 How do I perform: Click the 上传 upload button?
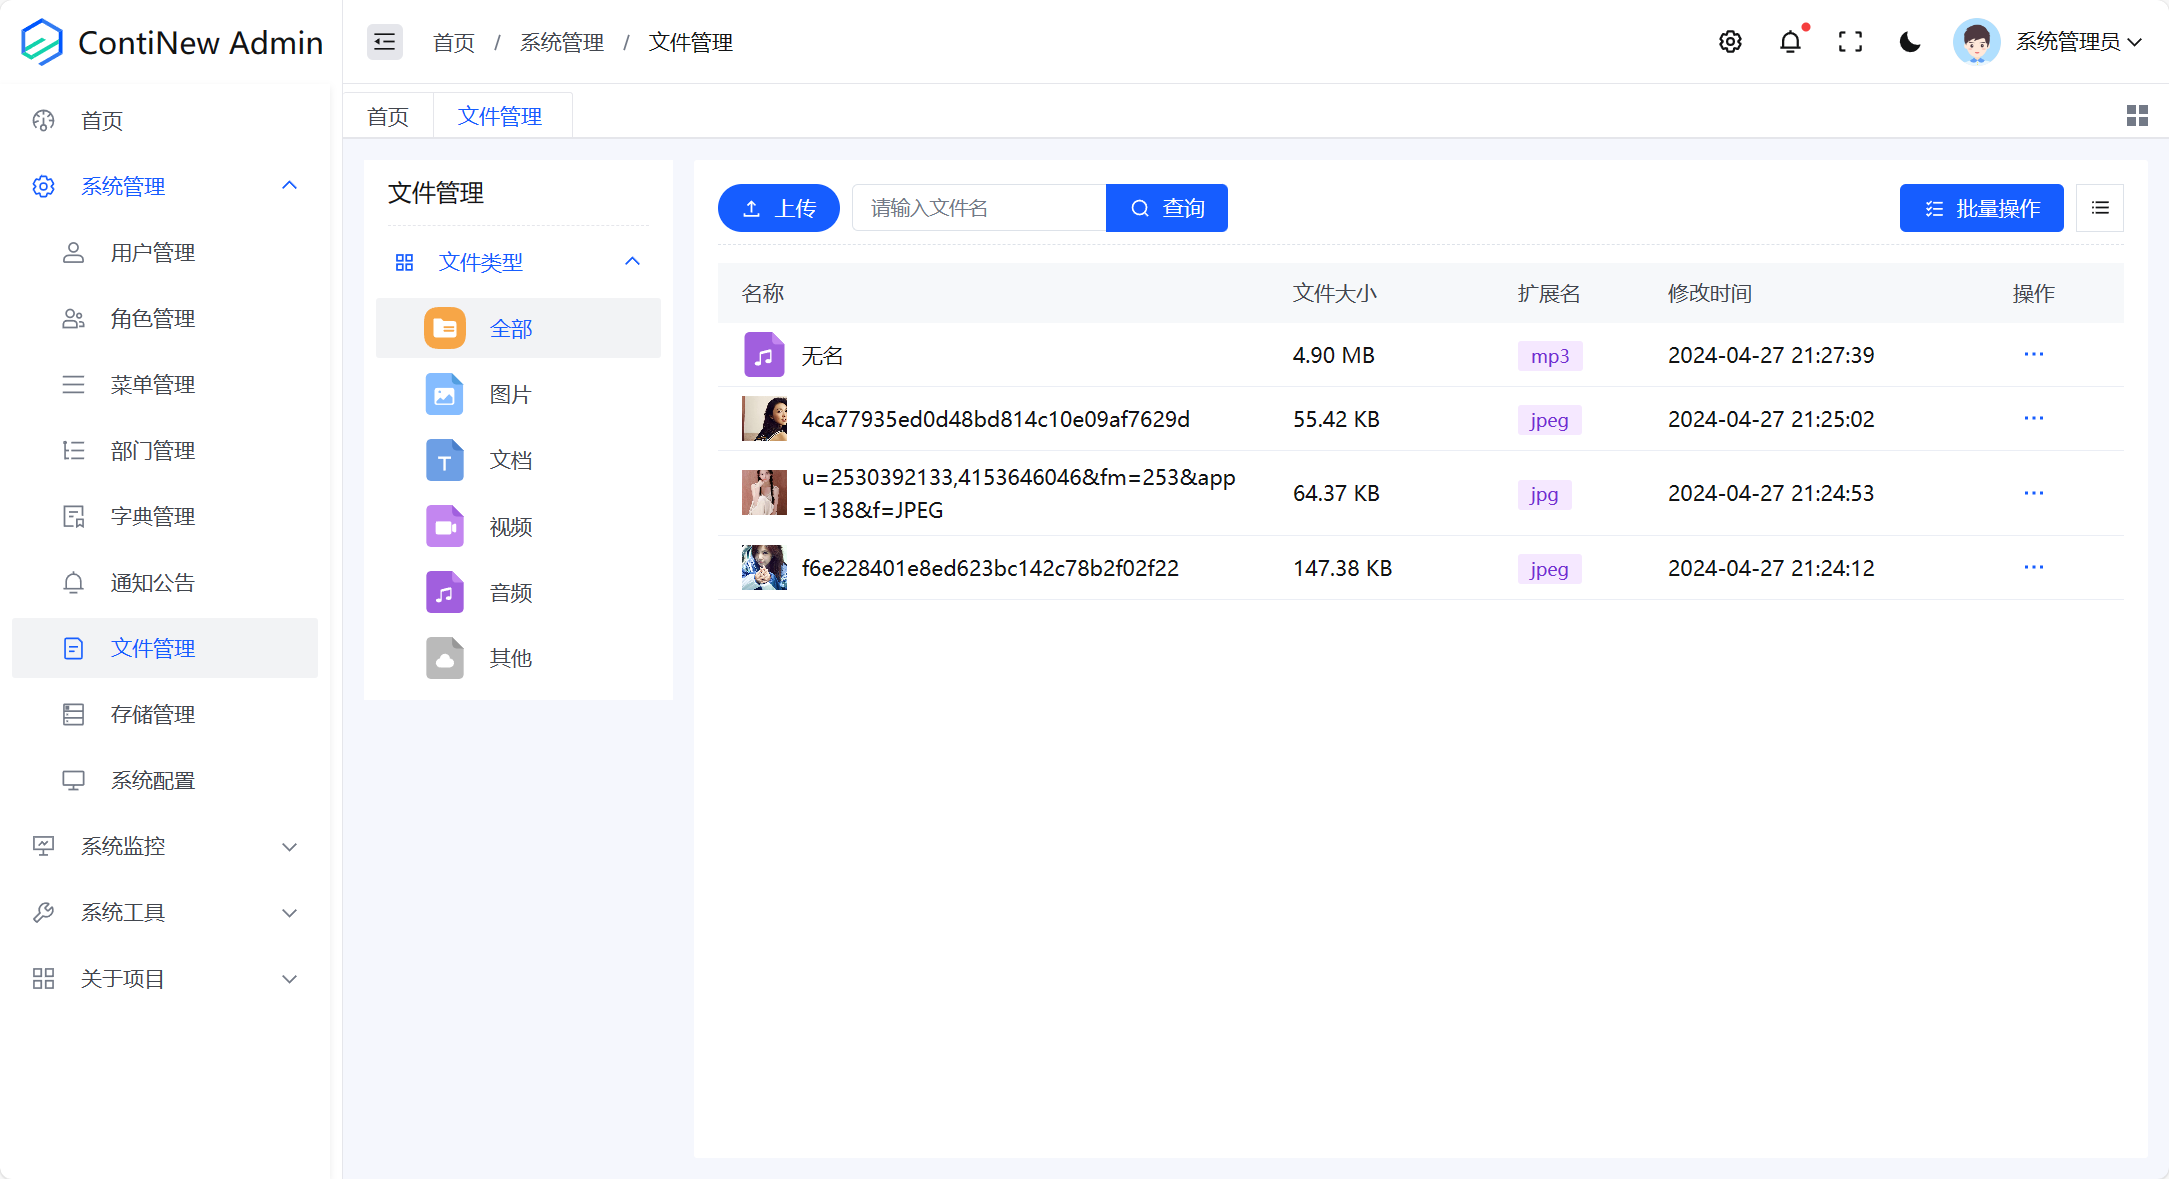[x=778, y=207]
